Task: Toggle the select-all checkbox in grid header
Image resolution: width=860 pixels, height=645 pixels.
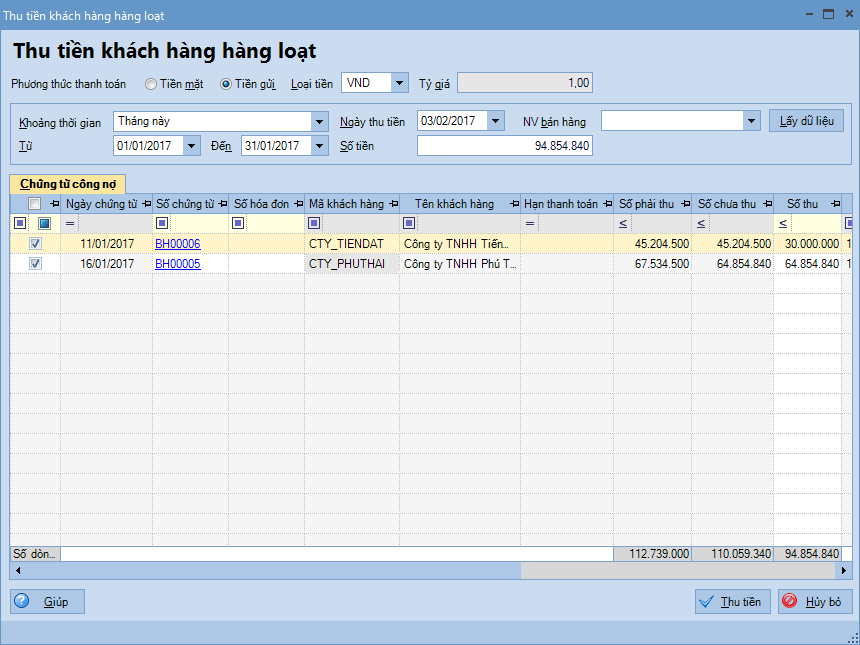Action: coord(35,204)
